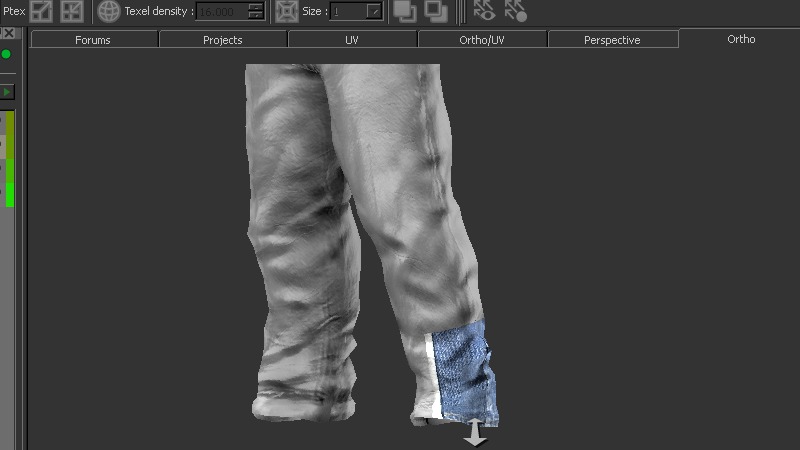Click the first Ptex square icon
Screen dimensions: 800x450
(x=41, y=11)
